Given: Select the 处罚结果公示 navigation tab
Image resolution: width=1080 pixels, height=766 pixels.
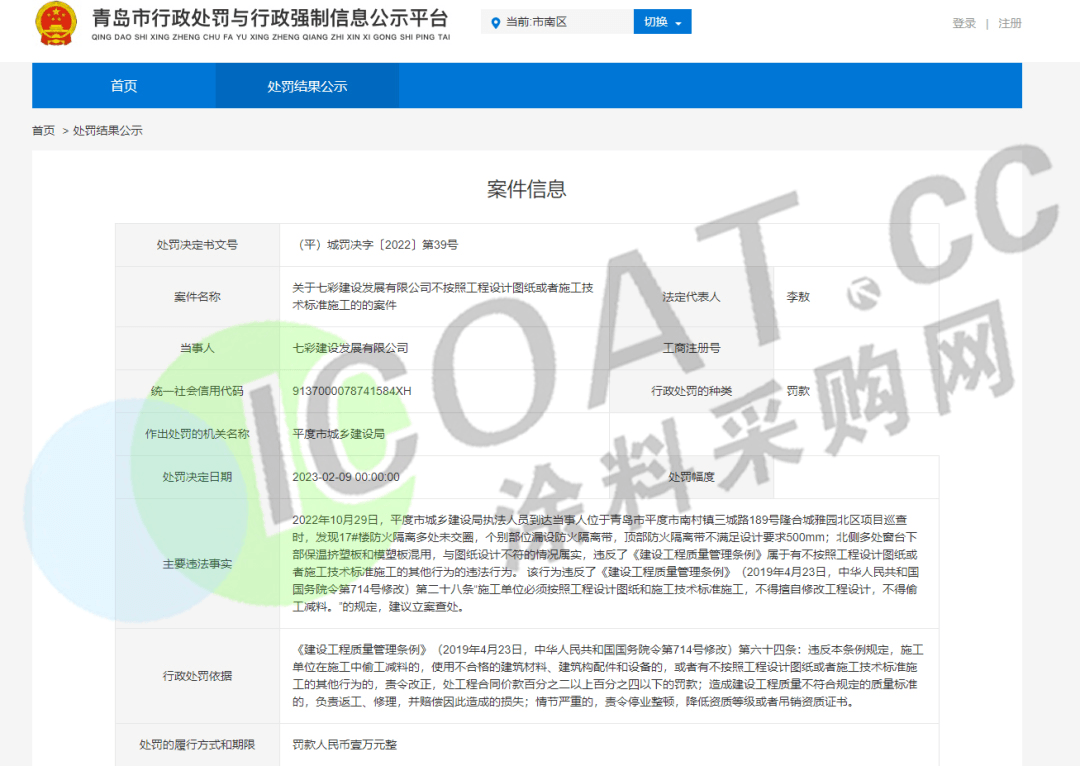Looking at the screenshot, I should (x=307, y=86).
